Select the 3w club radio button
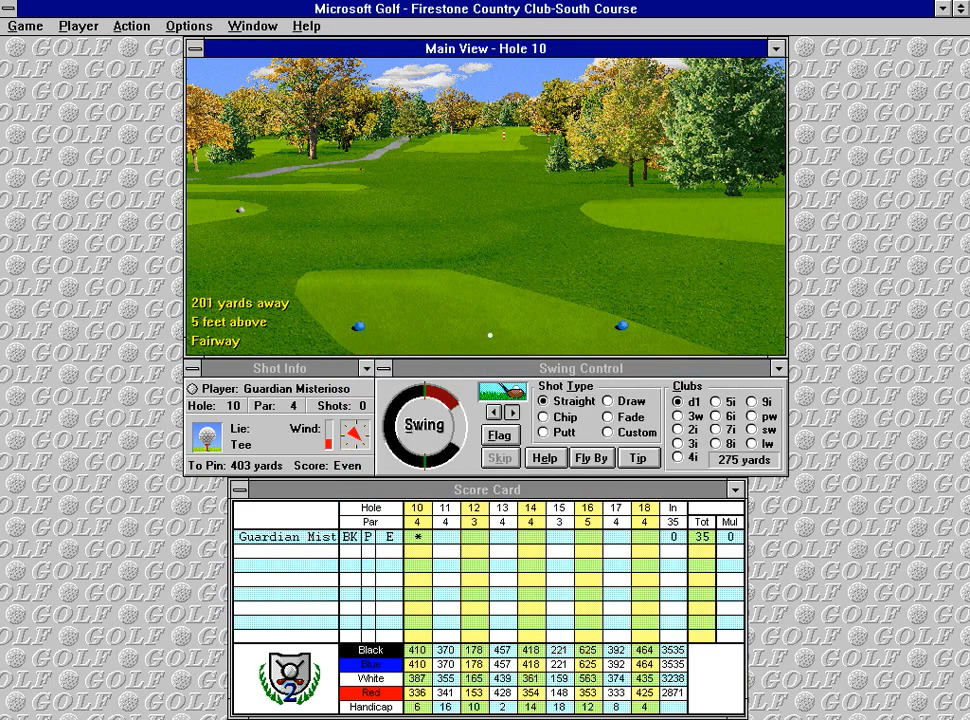The width and height of the screenshot is (970, 720). [x=676, y=416]
